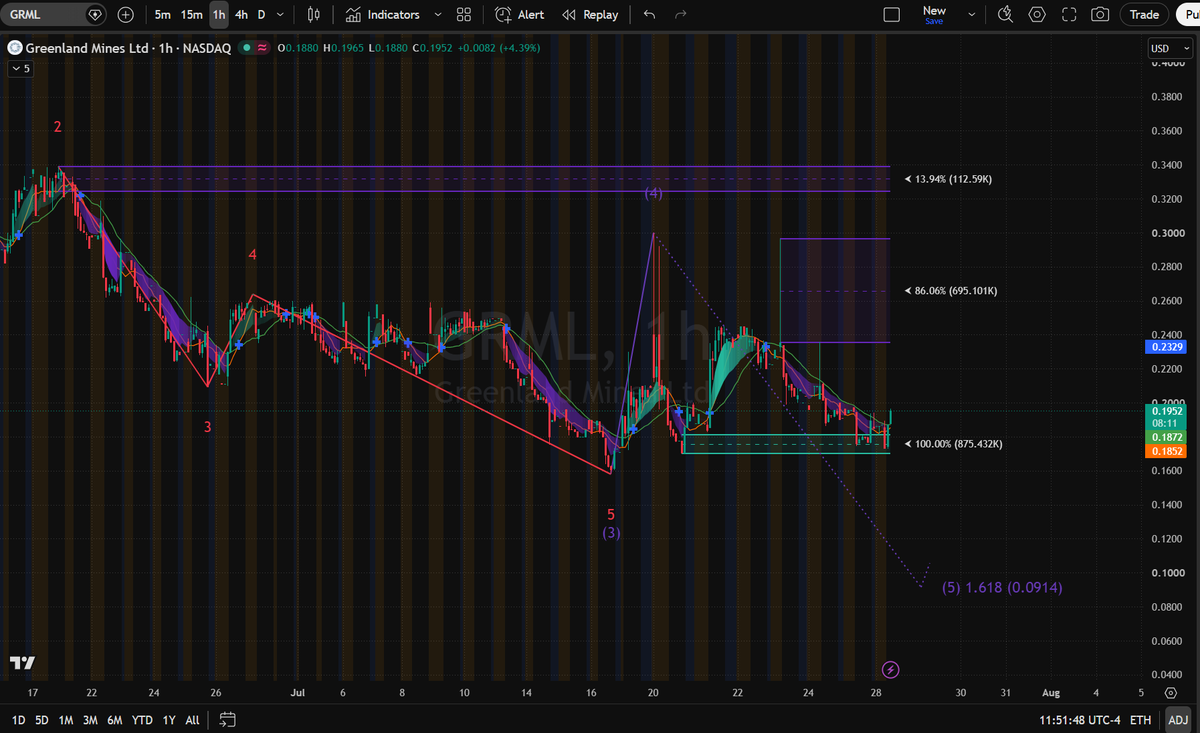The height and width of the screenshot is (733, 1200).
Task: Click the Trade button
Action: 1144,15
